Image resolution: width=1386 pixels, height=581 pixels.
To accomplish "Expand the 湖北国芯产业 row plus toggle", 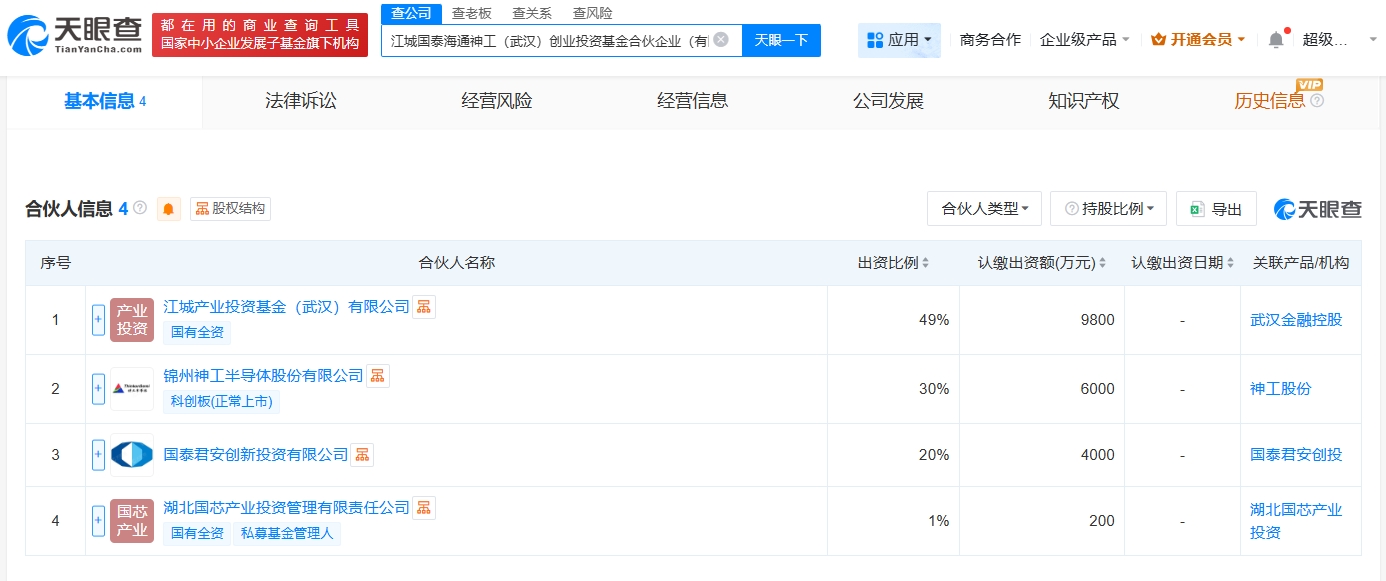I will pos(98,521).
